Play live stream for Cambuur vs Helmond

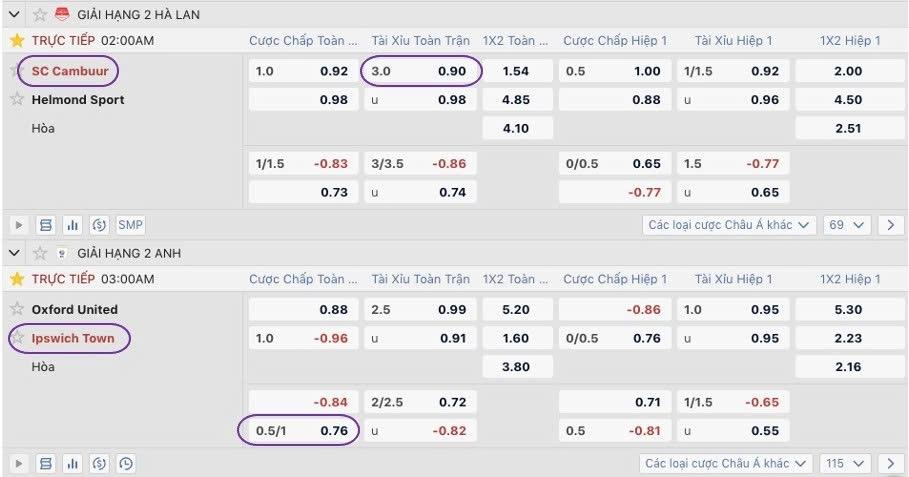coord(17,225)
